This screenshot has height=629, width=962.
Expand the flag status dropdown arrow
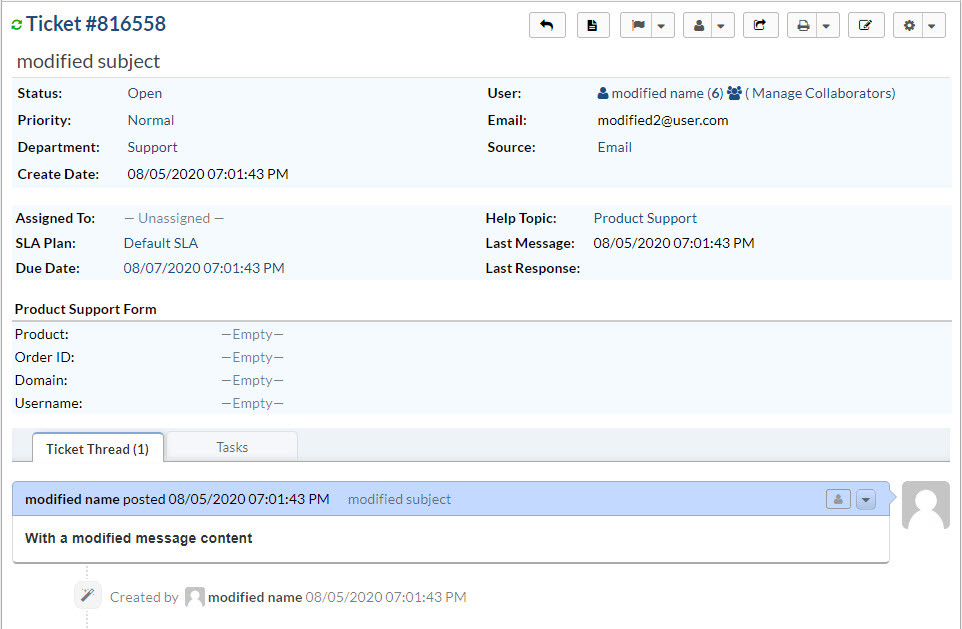point(662,25)
